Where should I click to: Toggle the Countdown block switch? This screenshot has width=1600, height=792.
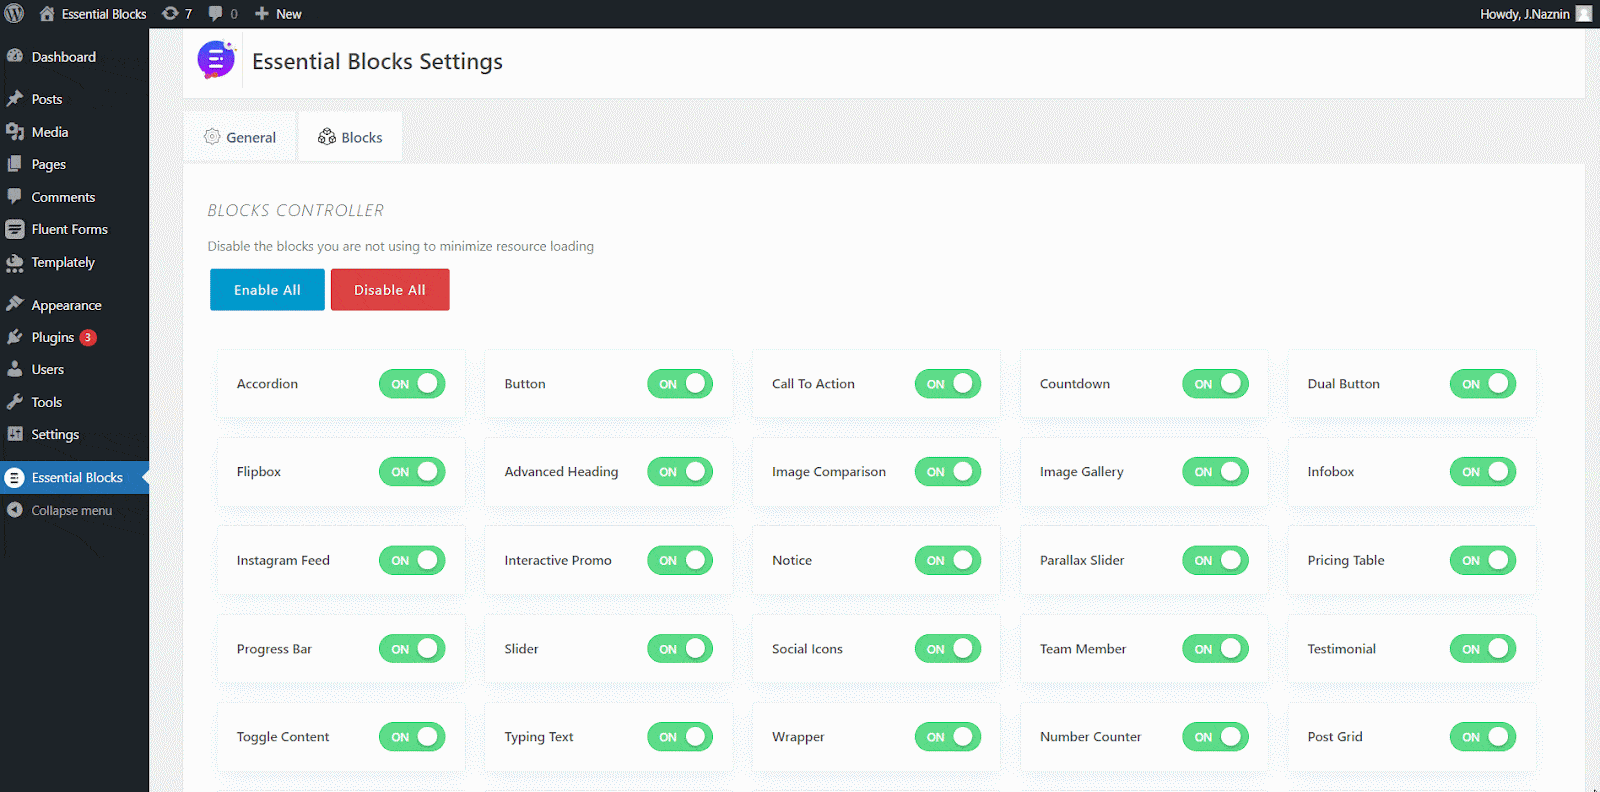pyautogui.click(x=1215, y=384)
